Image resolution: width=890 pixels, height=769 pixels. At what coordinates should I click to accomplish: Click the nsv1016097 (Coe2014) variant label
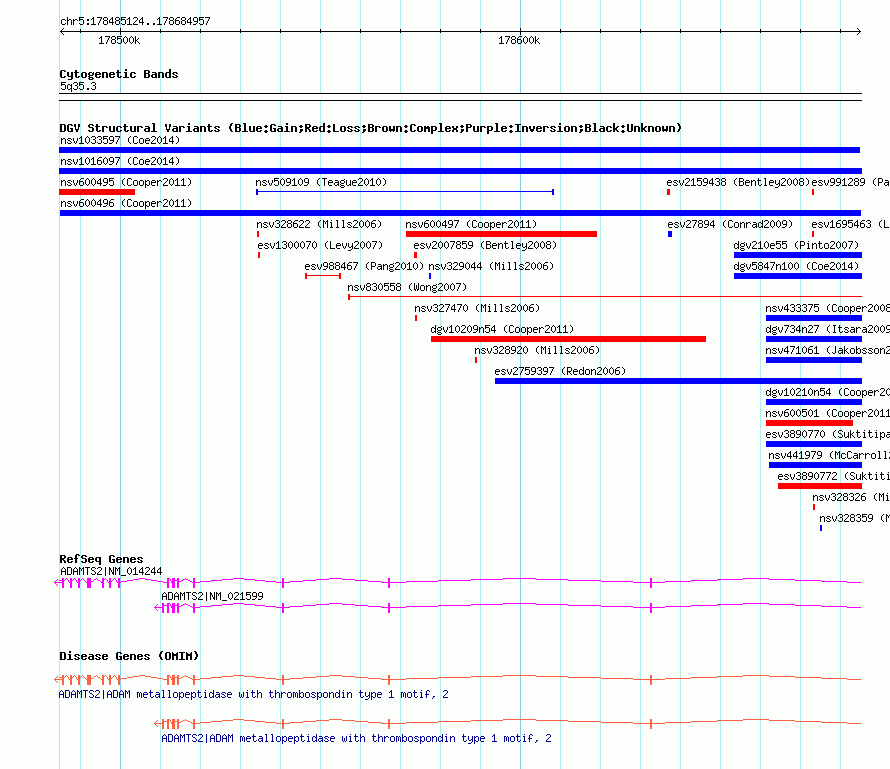[120, 161]
